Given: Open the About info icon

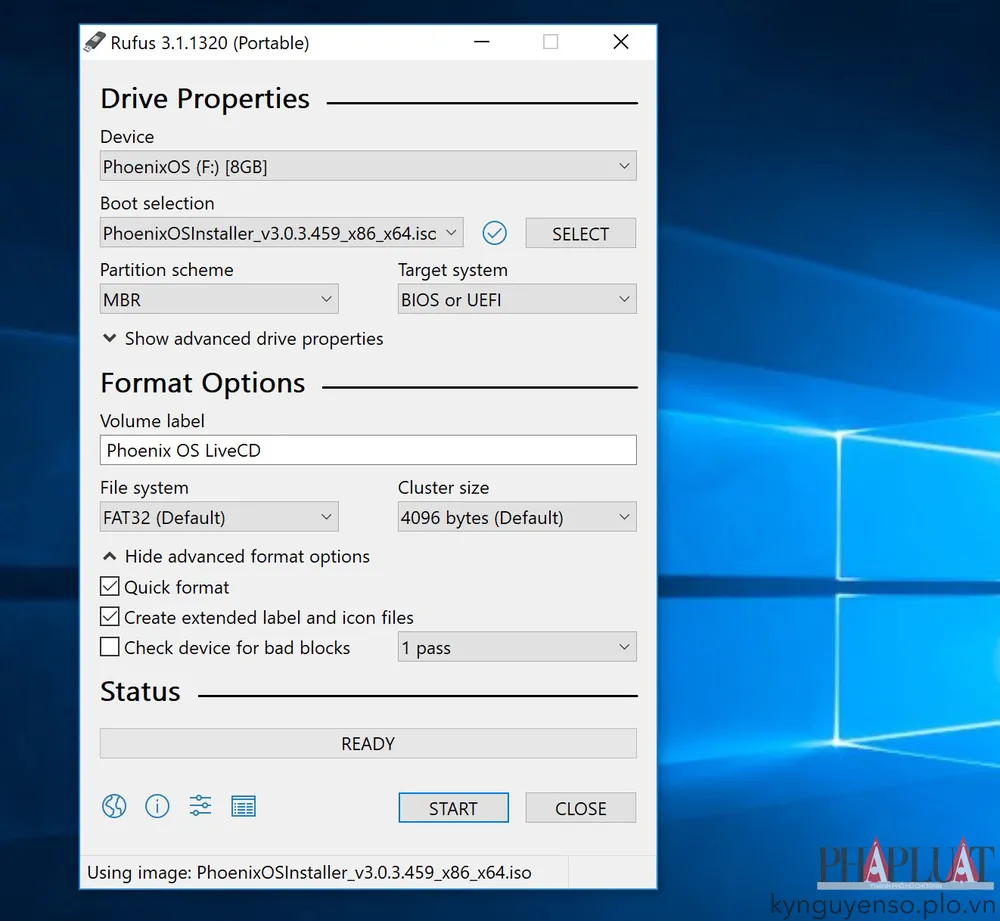Looking at the screenshot, I should pos(157,806).
